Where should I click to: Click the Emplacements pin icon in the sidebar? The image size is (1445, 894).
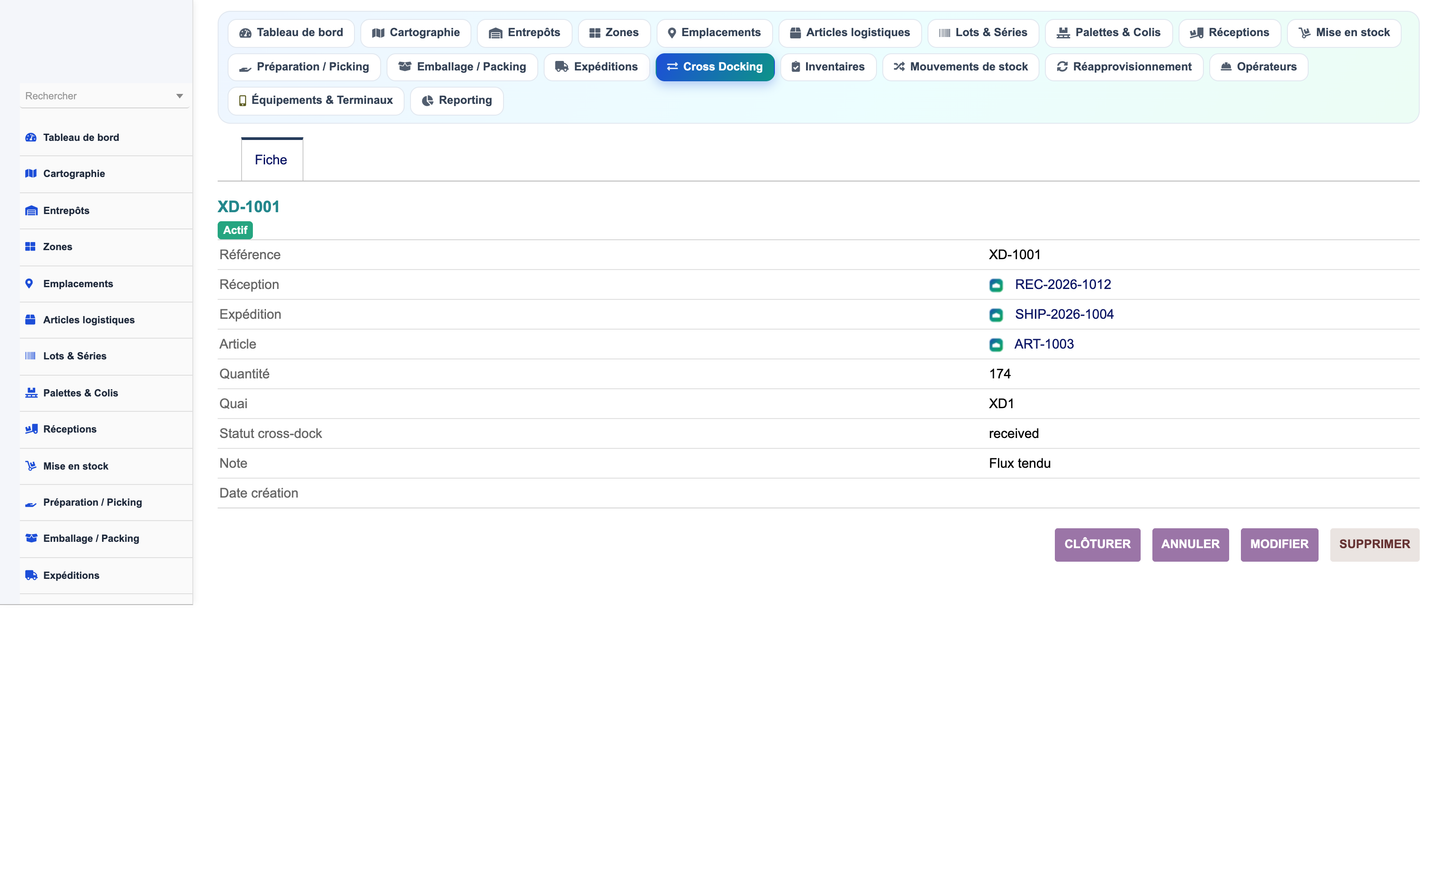(29, 284)
